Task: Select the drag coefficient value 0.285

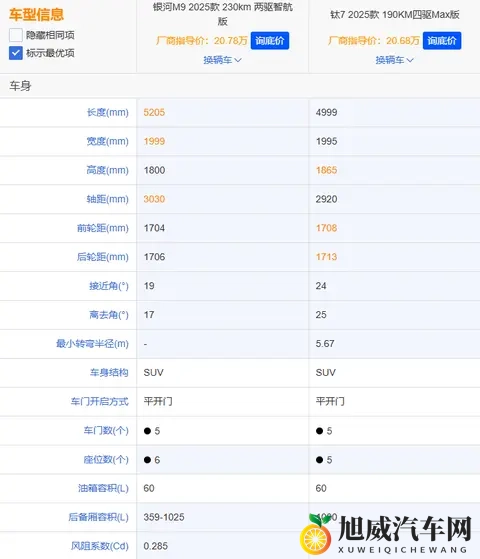Action: click(155, 546)
